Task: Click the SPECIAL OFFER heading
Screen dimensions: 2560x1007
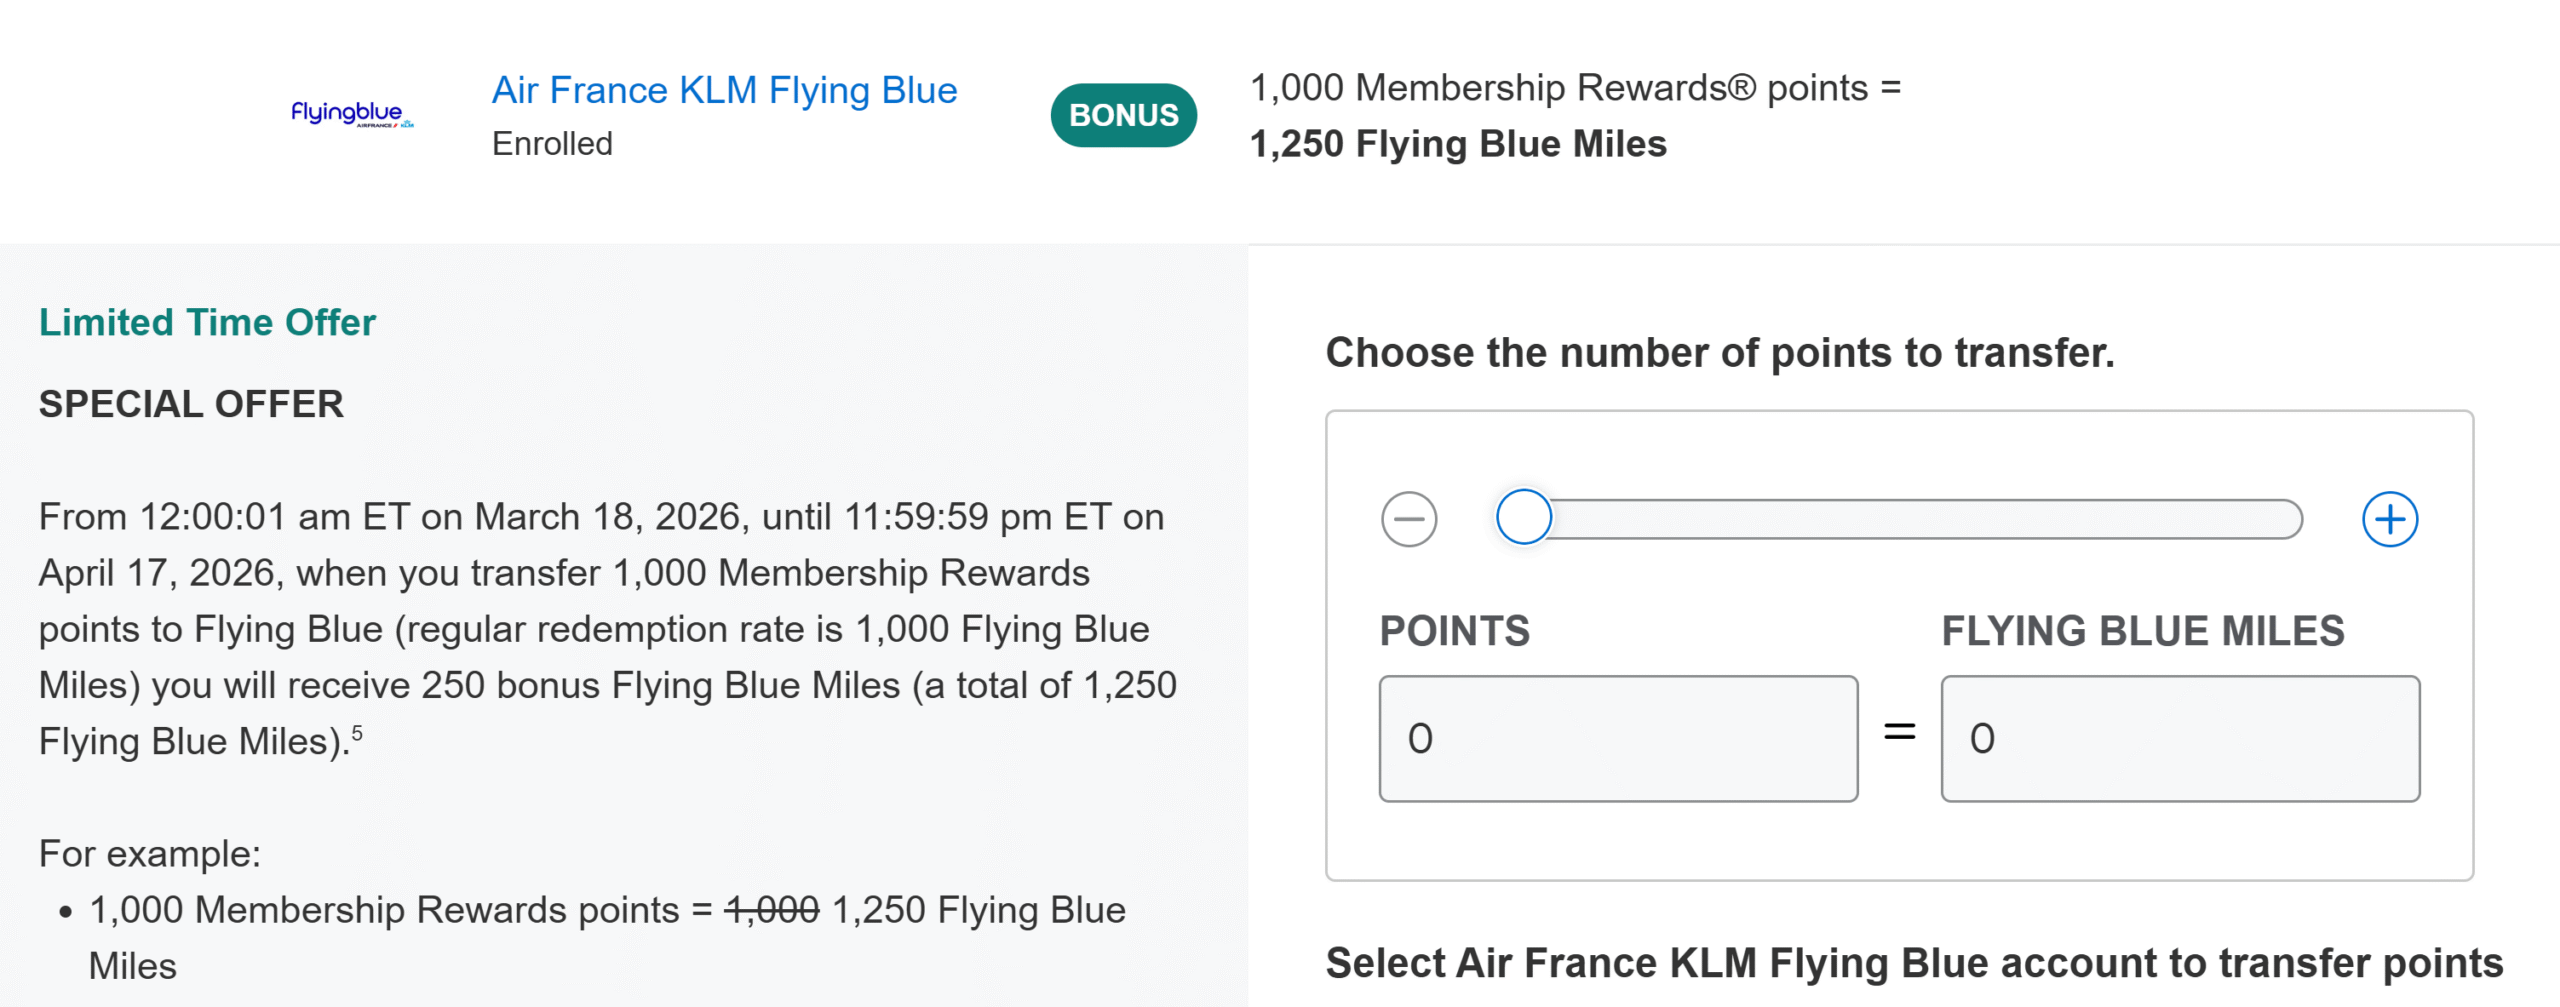Action: coord(191,404)
